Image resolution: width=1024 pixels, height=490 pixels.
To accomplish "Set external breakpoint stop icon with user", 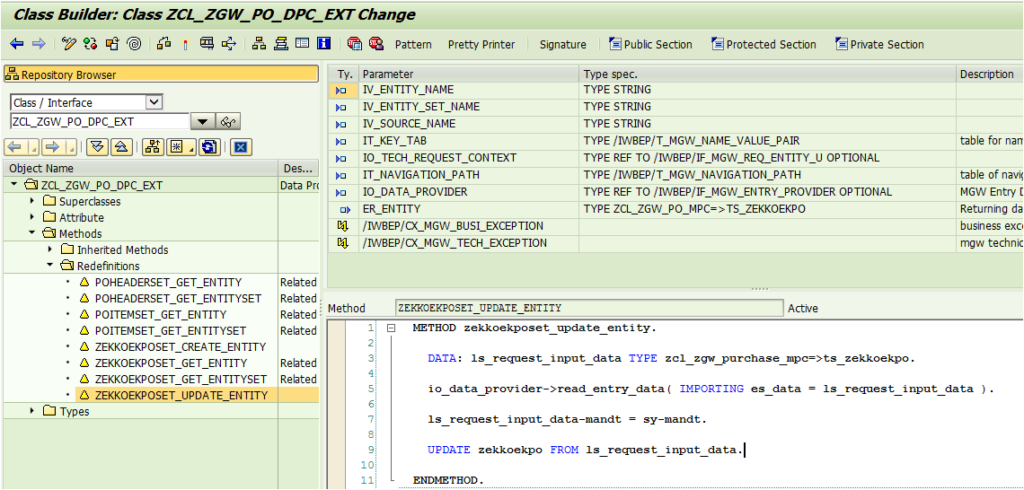I will pos(376,44).
